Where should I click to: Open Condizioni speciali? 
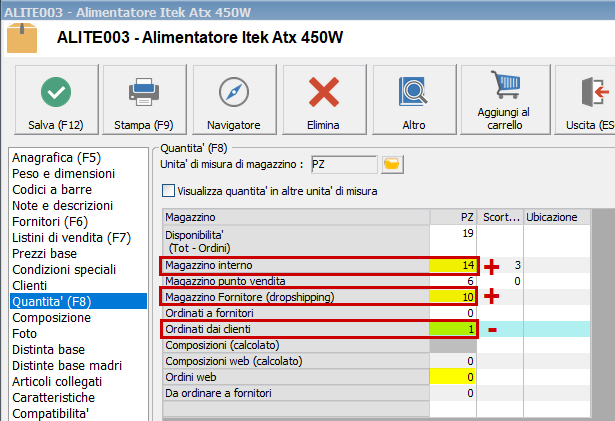(x=64, y=270)
